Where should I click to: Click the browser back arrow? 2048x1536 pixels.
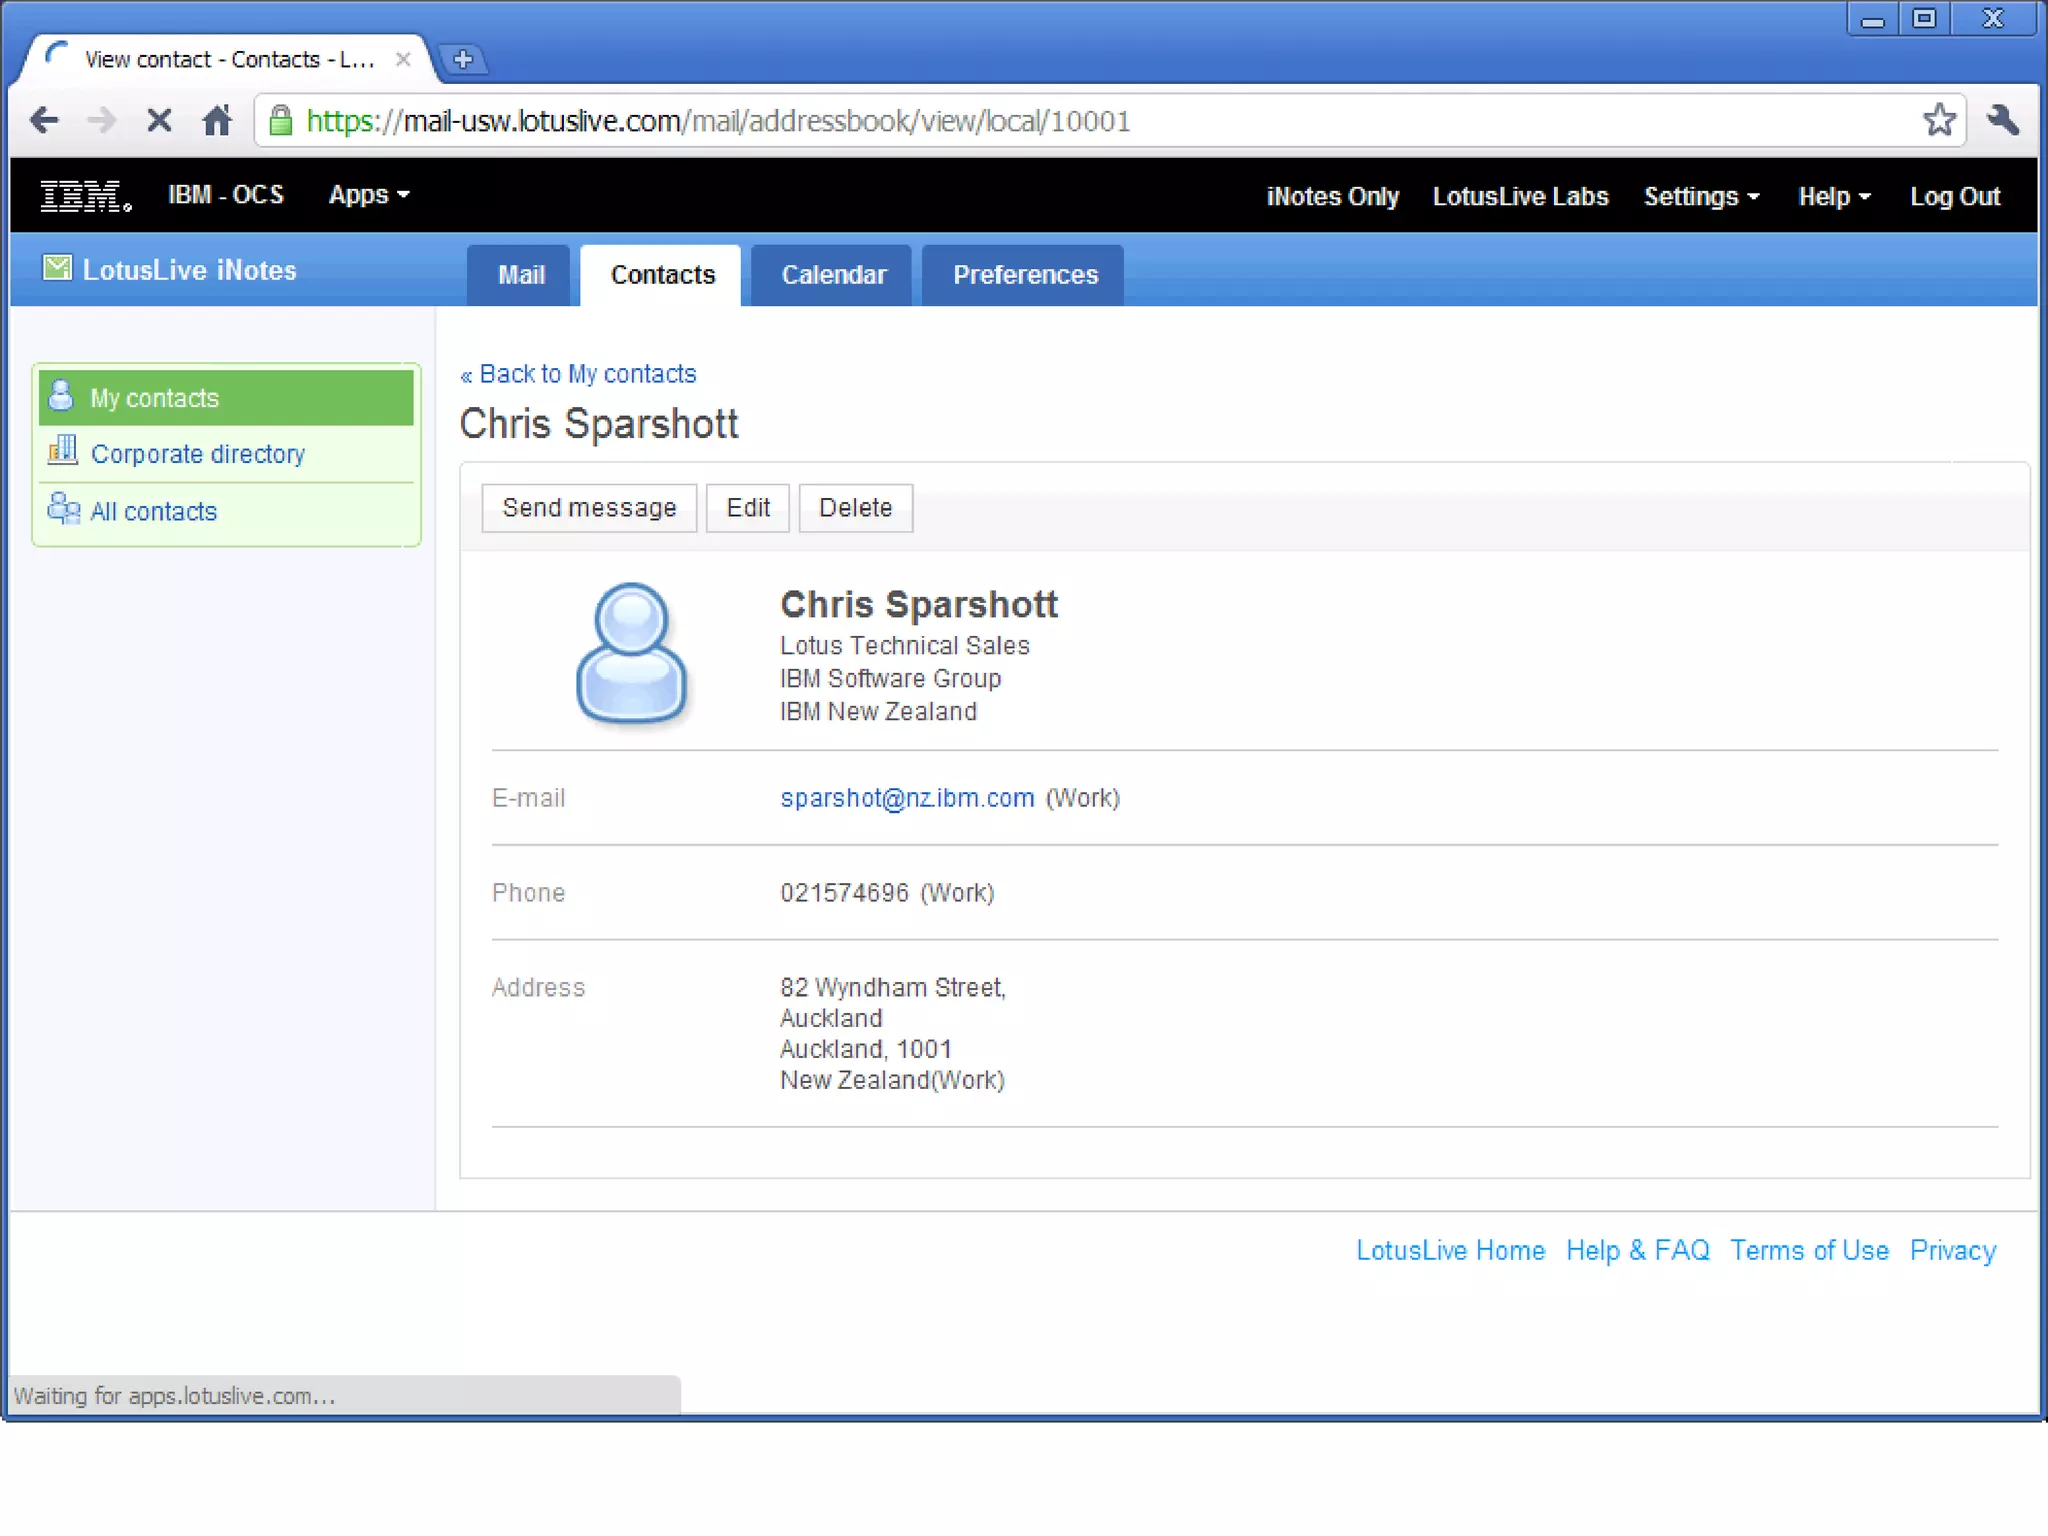click(44, 121)
